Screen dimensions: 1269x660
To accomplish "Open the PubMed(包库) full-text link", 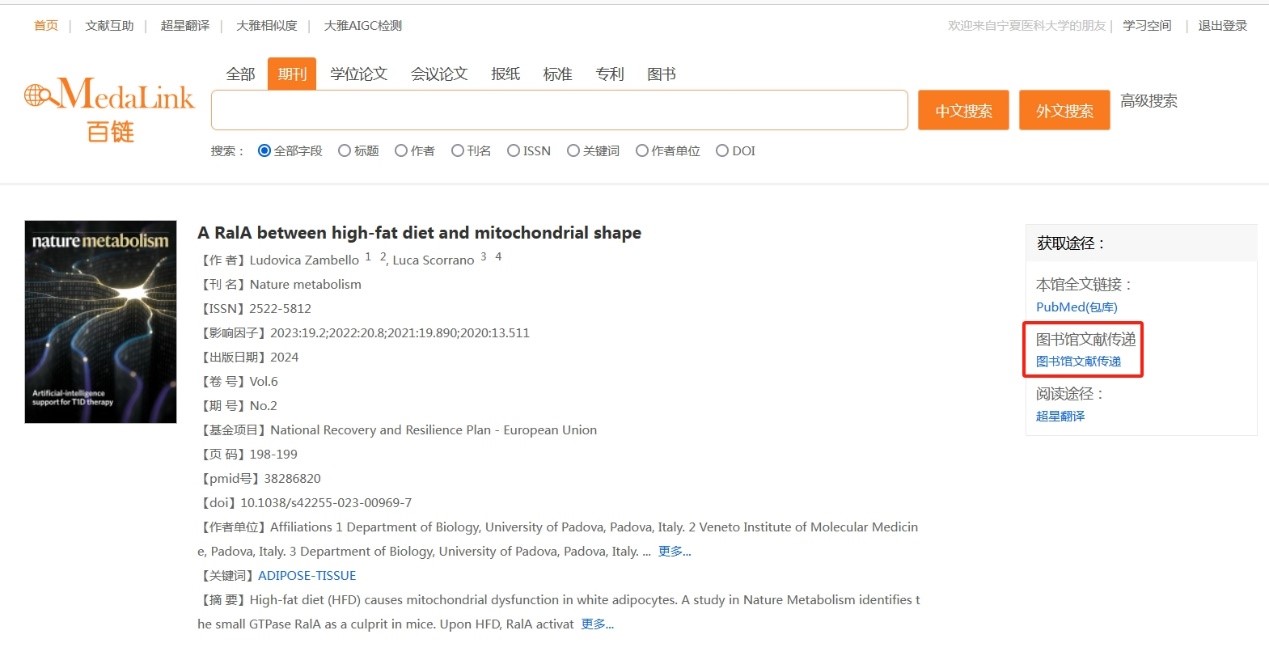I will pos(1076,307).
